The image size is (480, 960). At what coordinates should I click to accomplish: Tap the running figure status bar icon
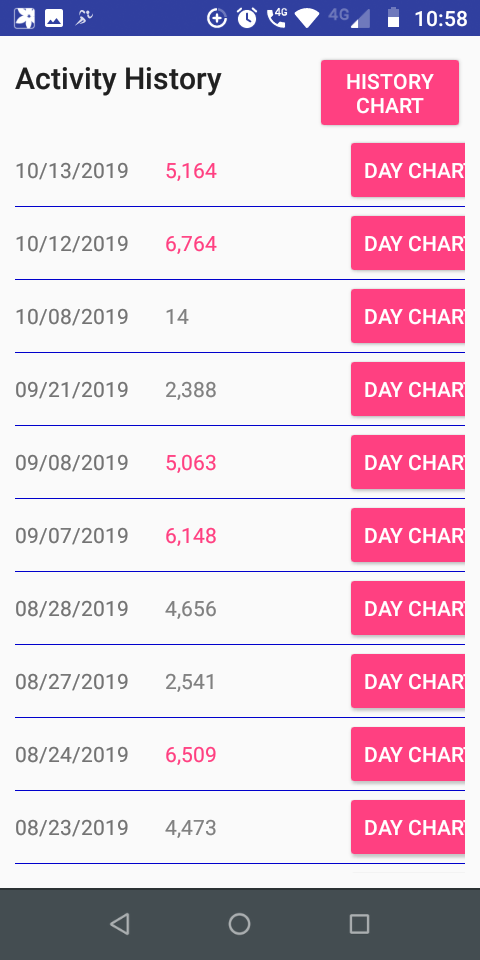84,18
